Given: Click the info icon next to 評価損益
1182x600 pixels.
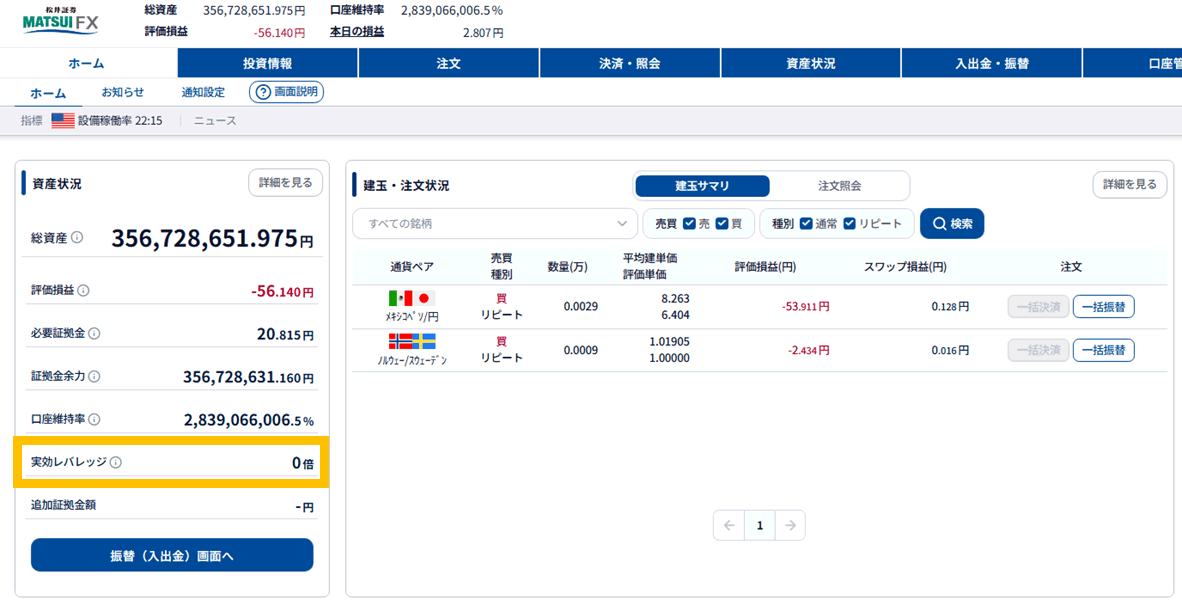Looking at the screenshot, I should pyautogui.click(x=84, y=290).
